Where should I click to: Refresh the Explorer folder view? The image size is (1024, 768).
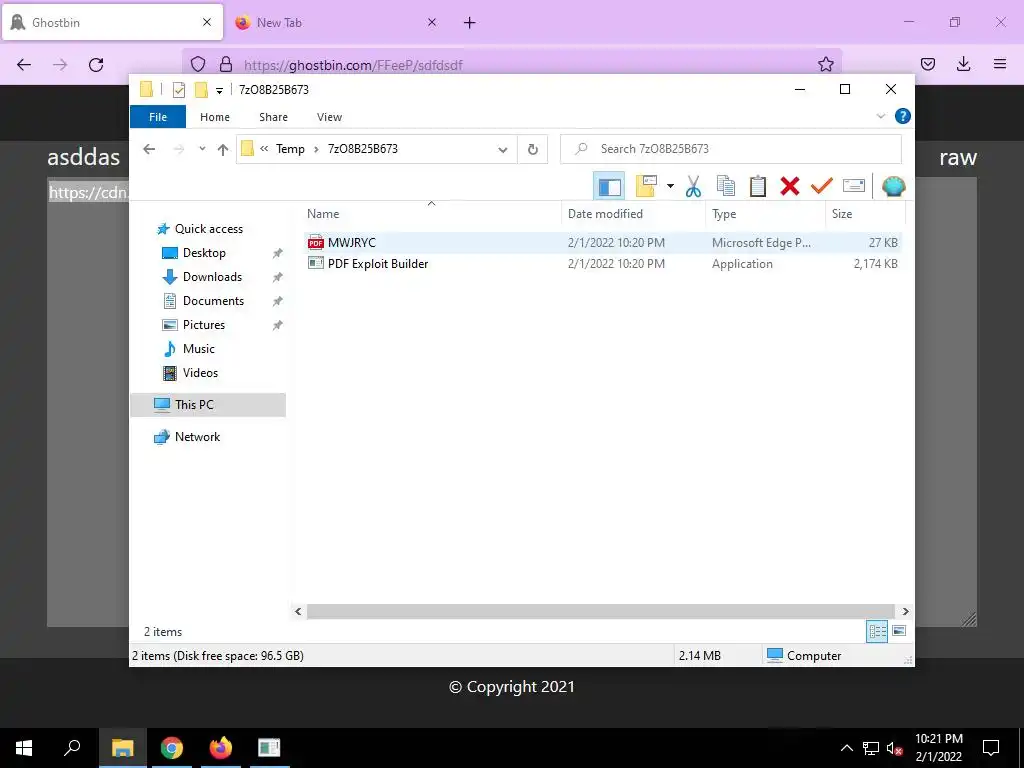point(533,150)
